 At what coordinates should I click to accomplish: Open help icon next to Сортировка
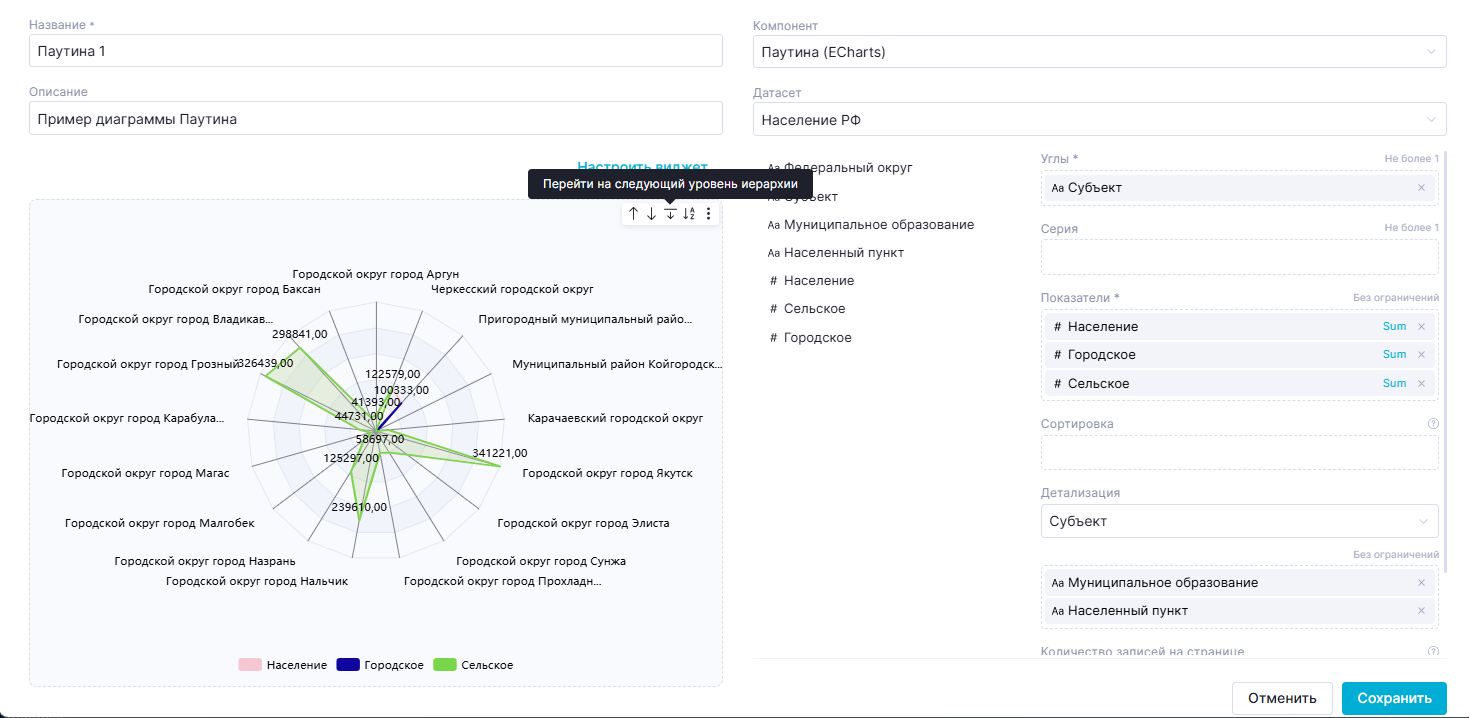point(1433,424)
